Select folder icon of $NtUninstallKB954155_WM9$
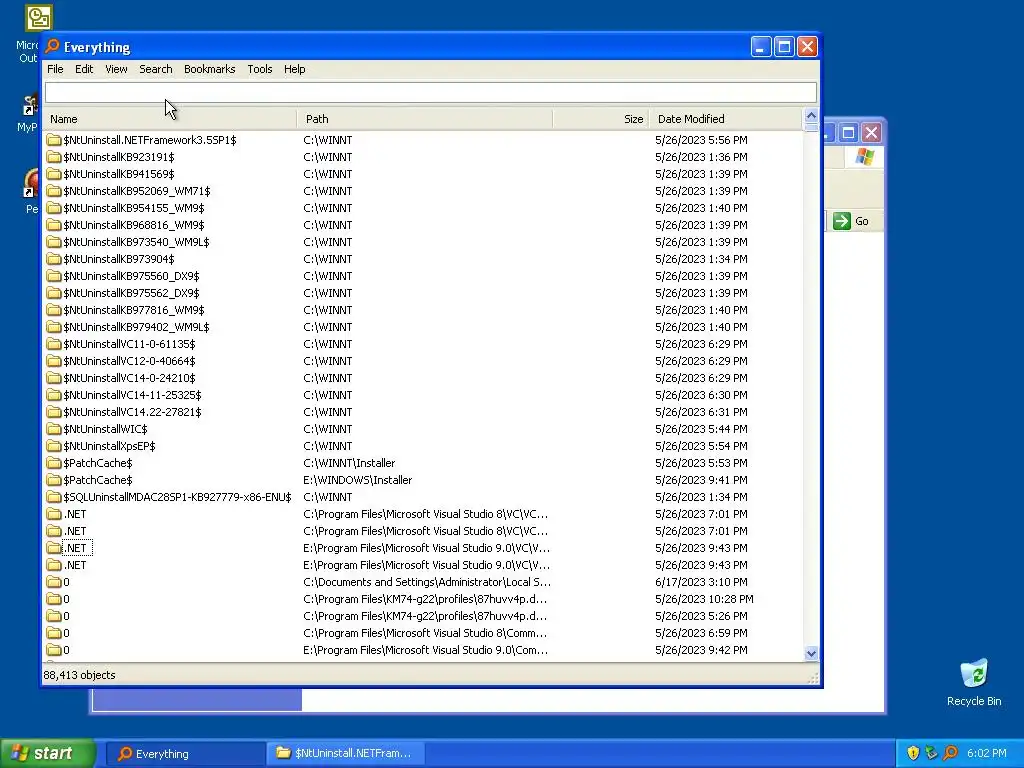This screenshot has height=768, width=1024. coord(54,208)
